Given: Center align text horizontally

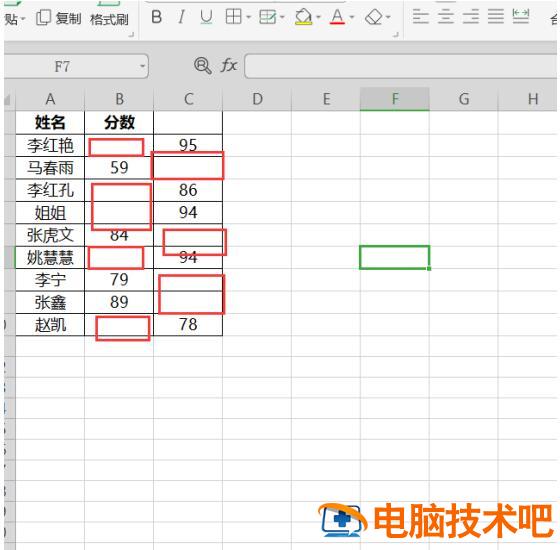Looking at the screenshot, I should click(x=445, y=16).
